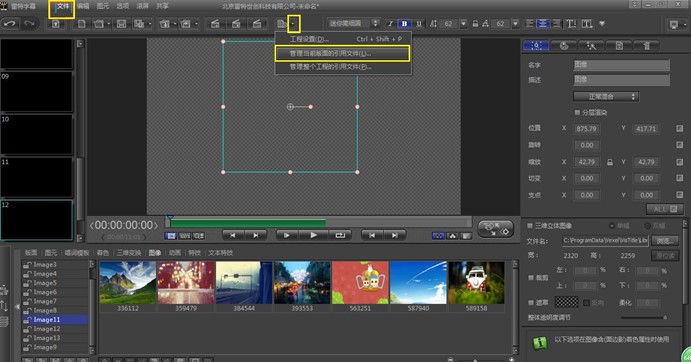Click the 浏览 browse button for the file name
The height and width of the screenshot is (362, 691).
tap(665, 241)
